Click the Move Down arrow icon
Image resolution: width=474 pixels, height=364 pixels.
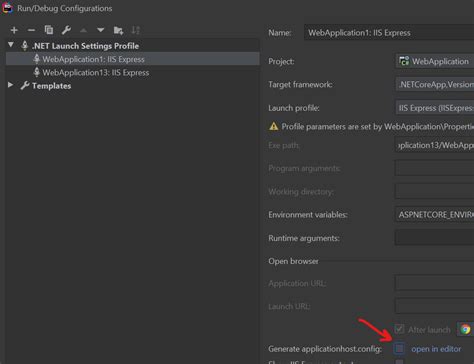point(100,30)
